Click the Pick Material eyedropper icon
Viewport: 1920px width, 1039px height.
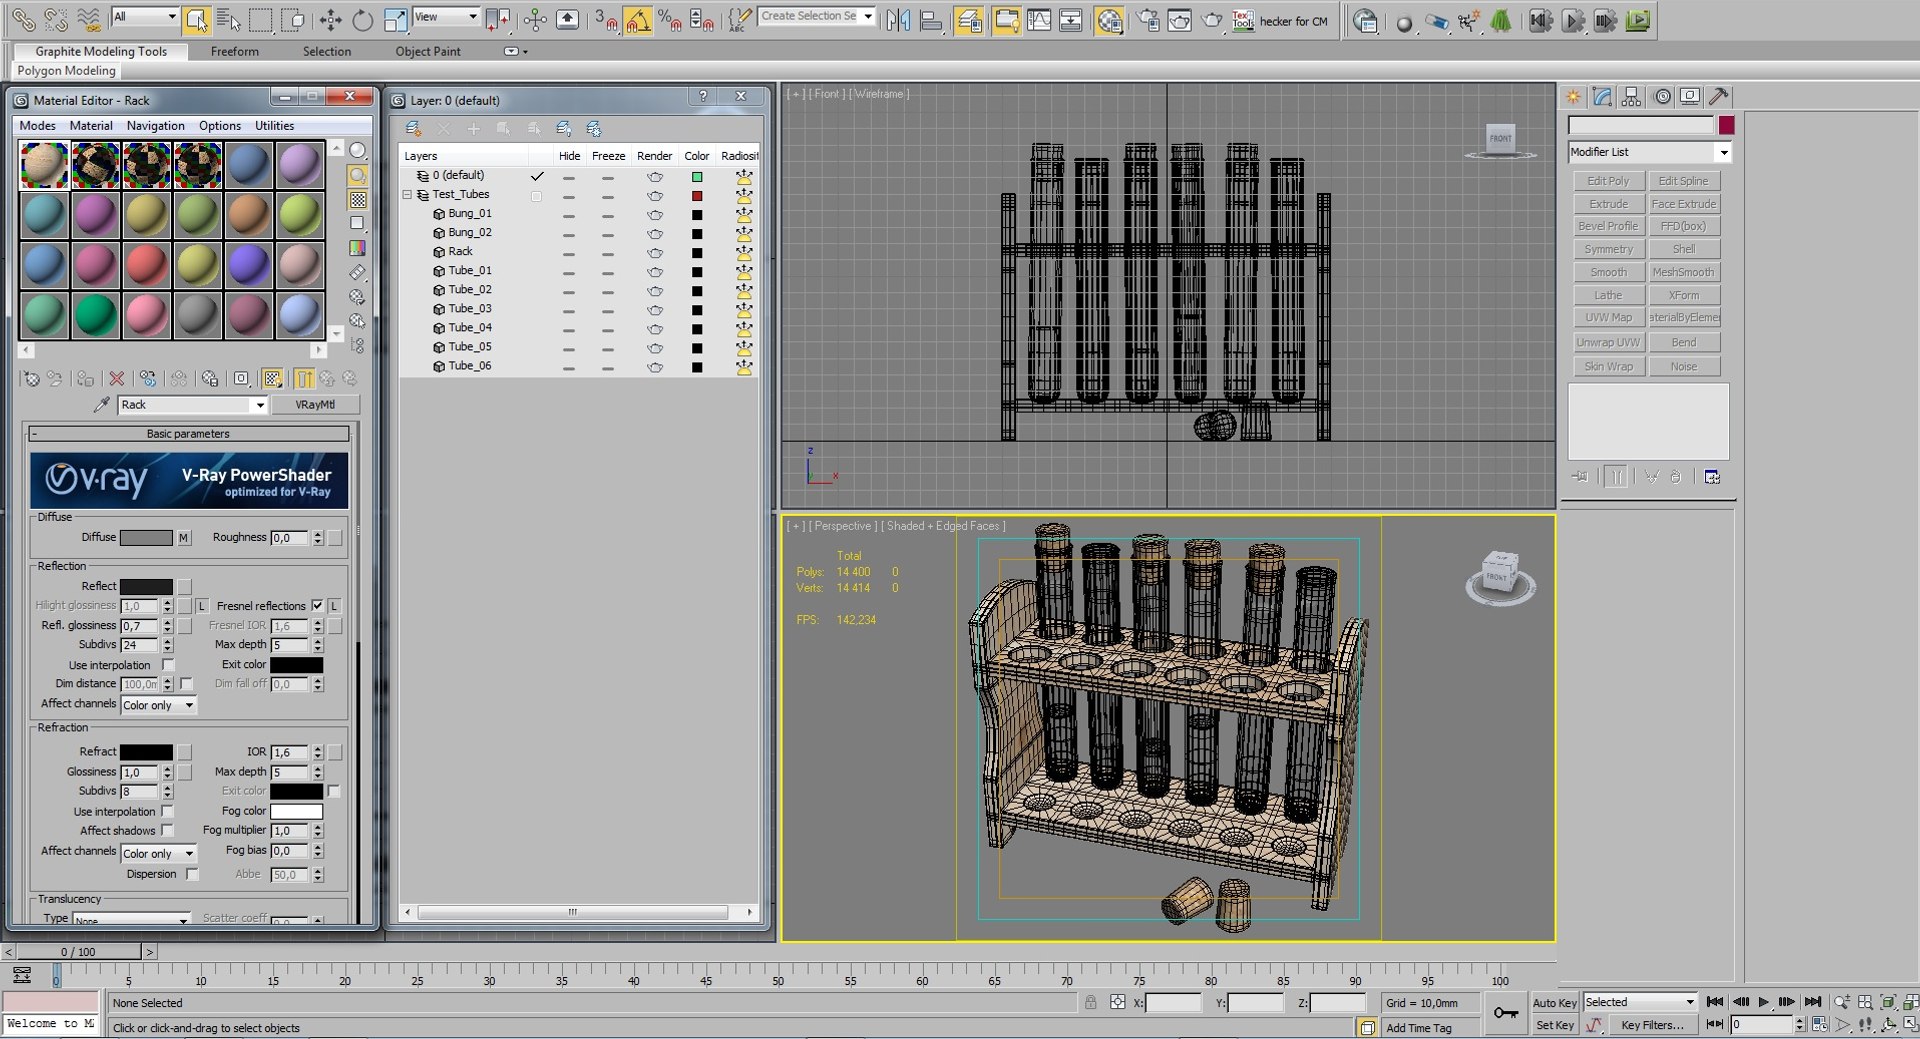pos(101,404)
